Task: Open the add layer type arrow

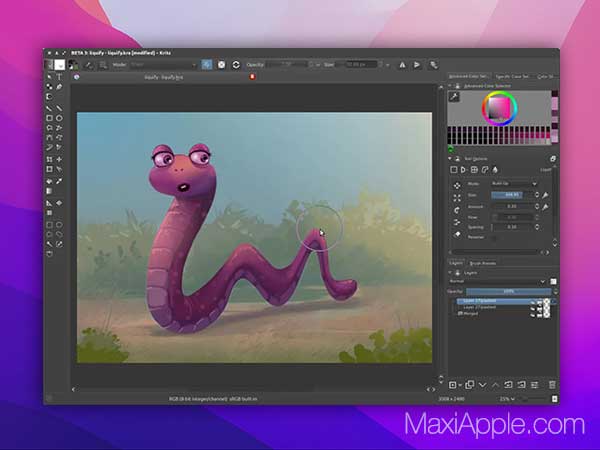Action: click(x=460, y=385)
